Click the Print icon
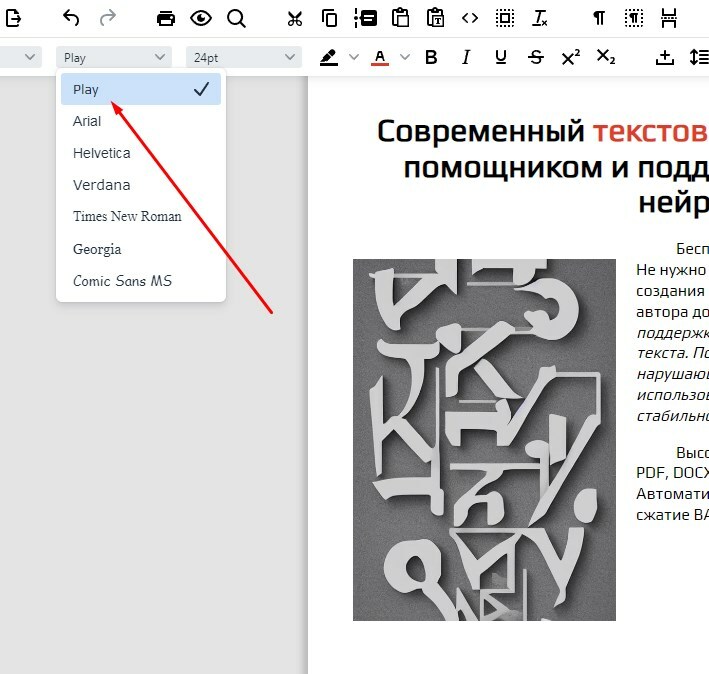Screen dimensions: 709x674 (166, 18)
